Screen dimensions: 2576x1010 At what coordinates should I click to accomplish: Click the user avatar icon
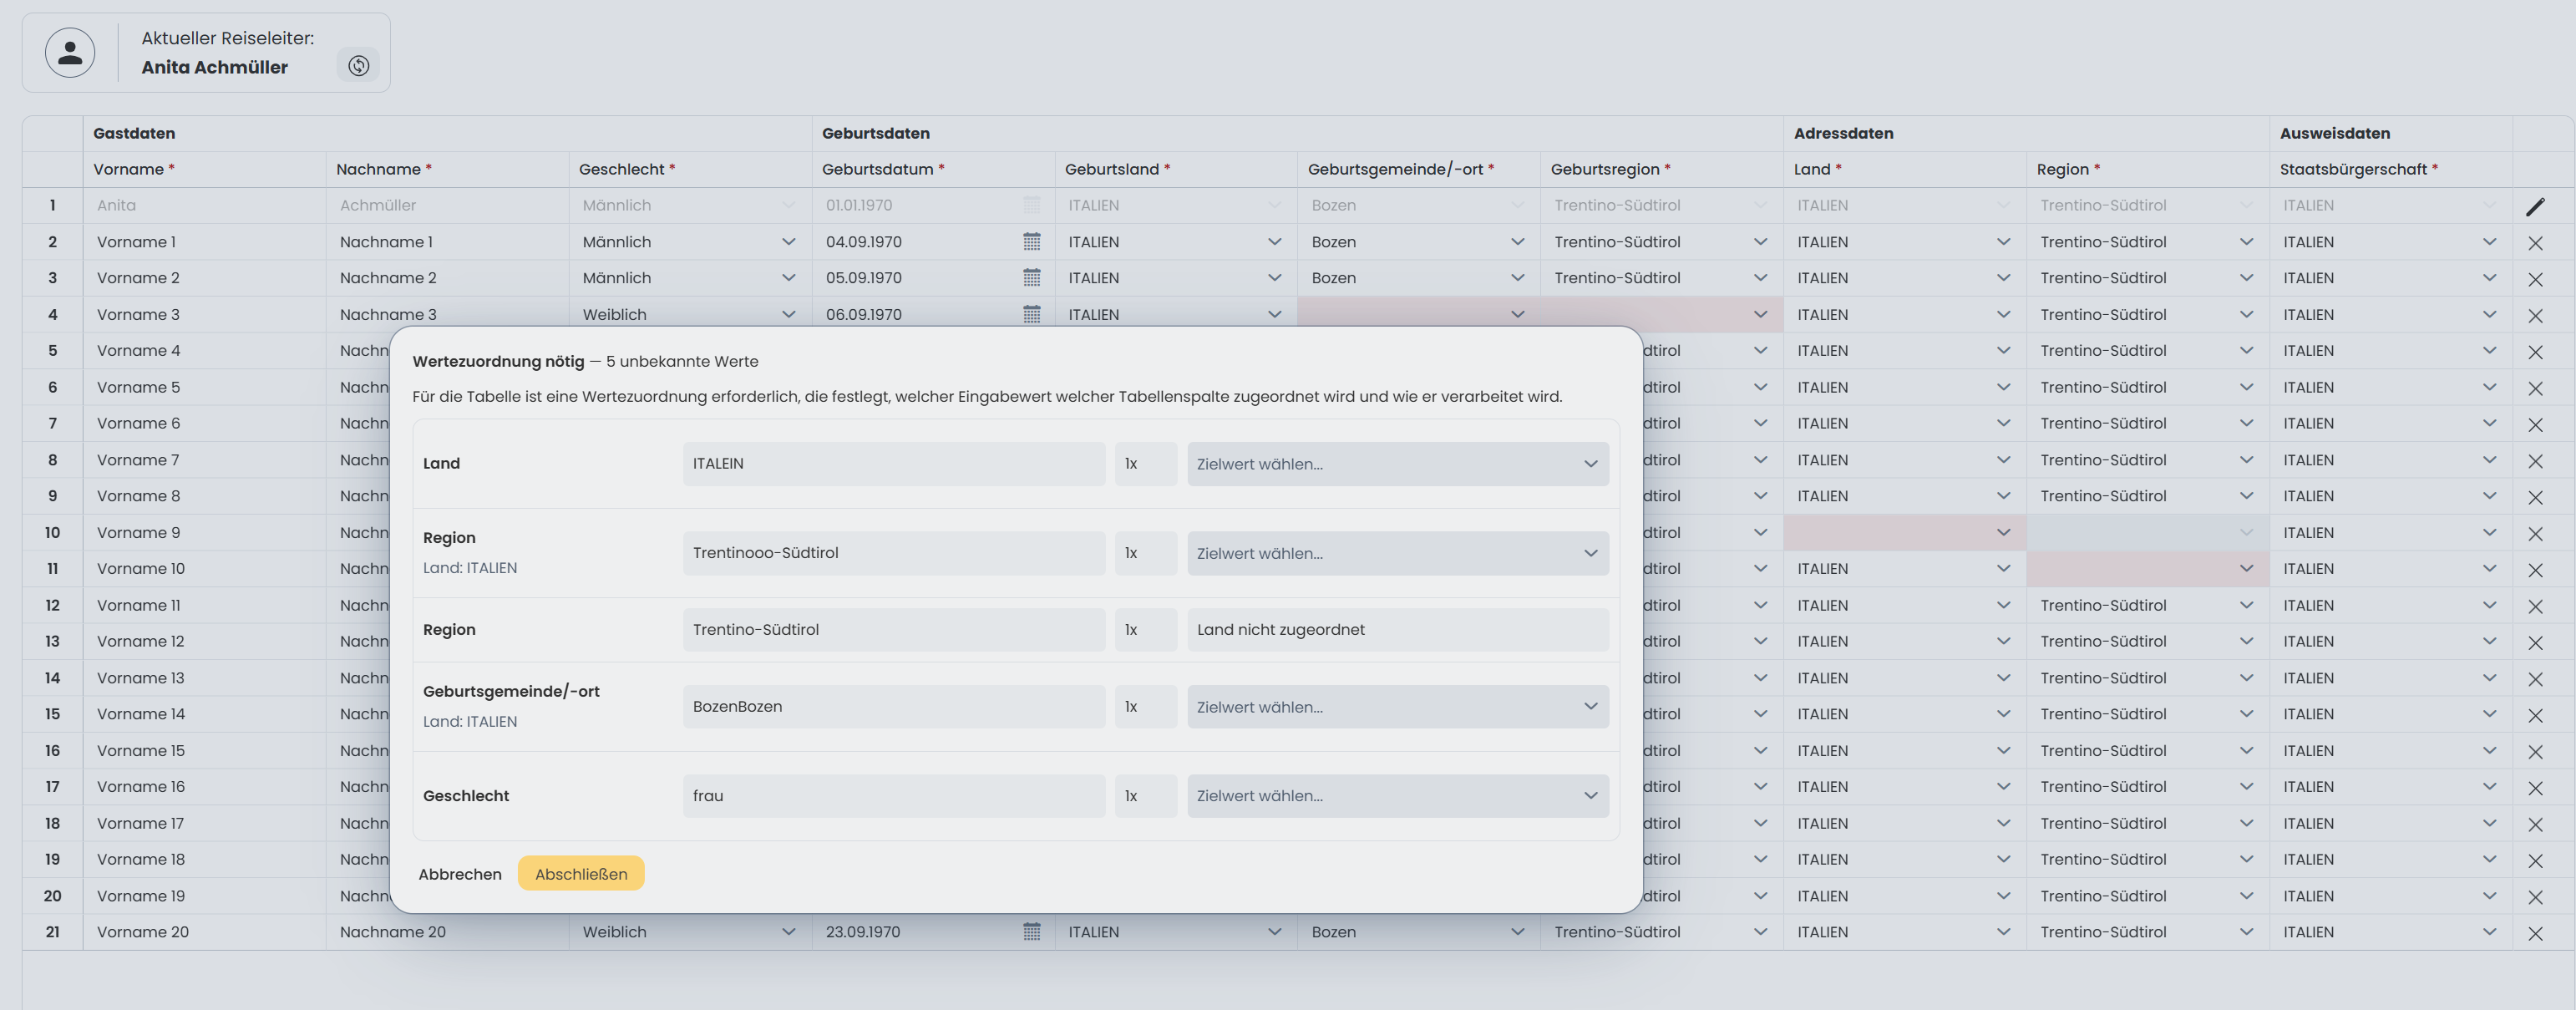click(70, 53)
